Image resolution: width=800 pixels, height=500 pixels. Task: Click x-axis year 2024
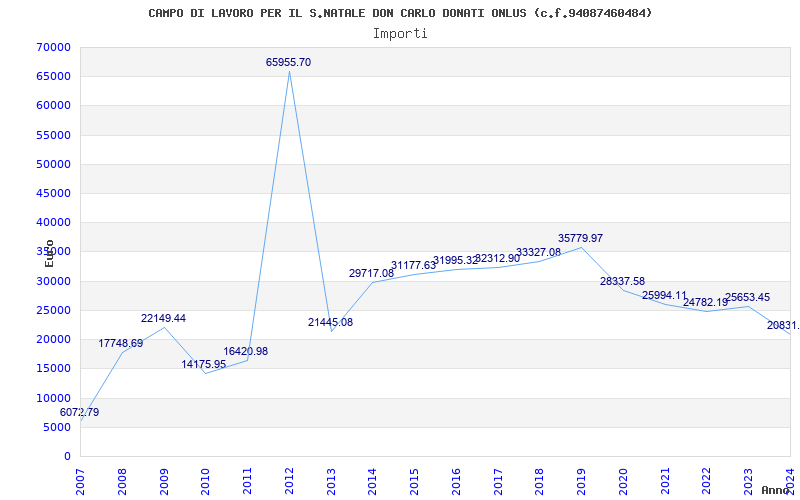click(x=790, y=482)
